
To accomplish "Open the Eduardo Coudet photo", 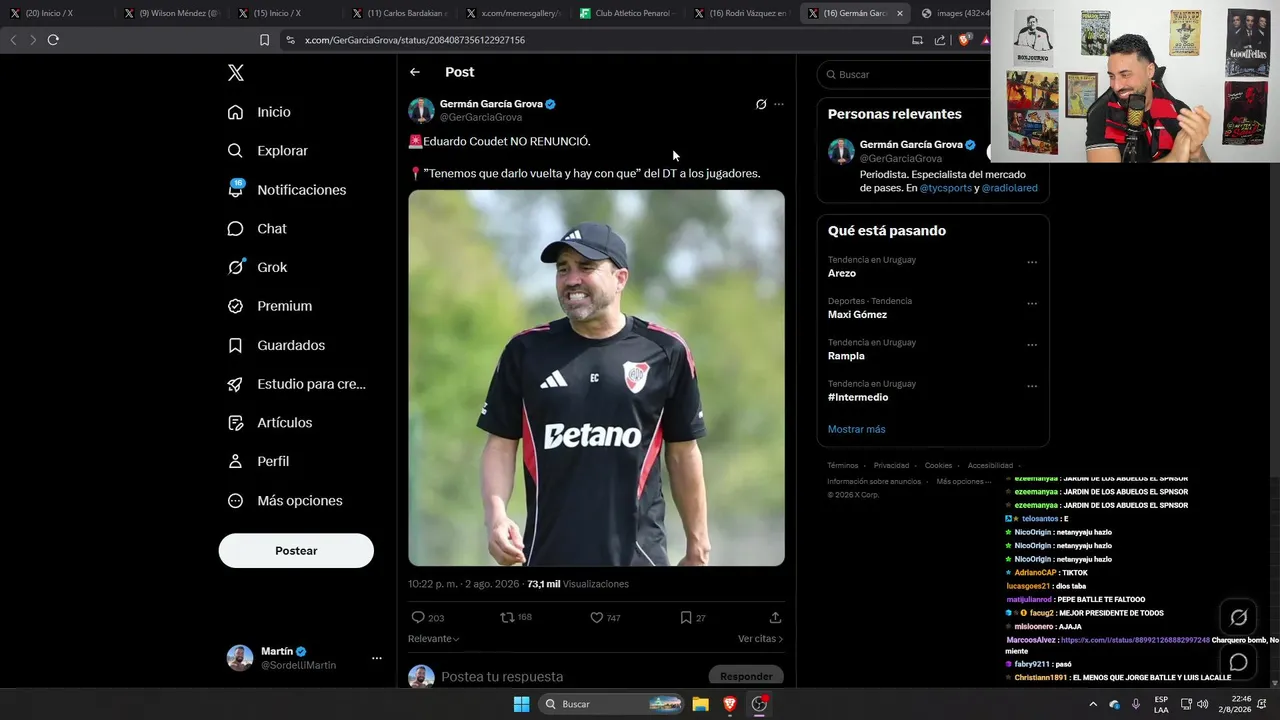I will pyautogui.click(x=596, y=378).
